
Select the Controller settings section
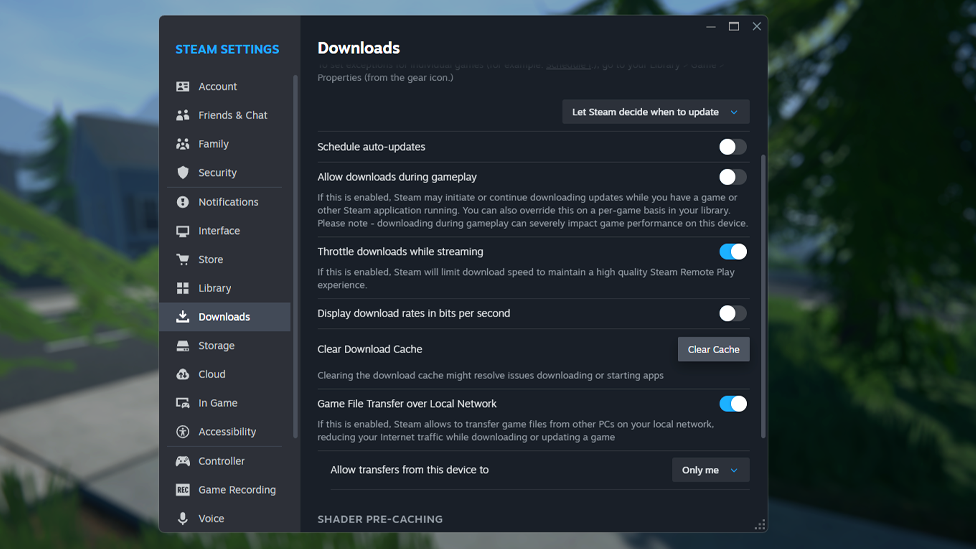tap(225, 461)
